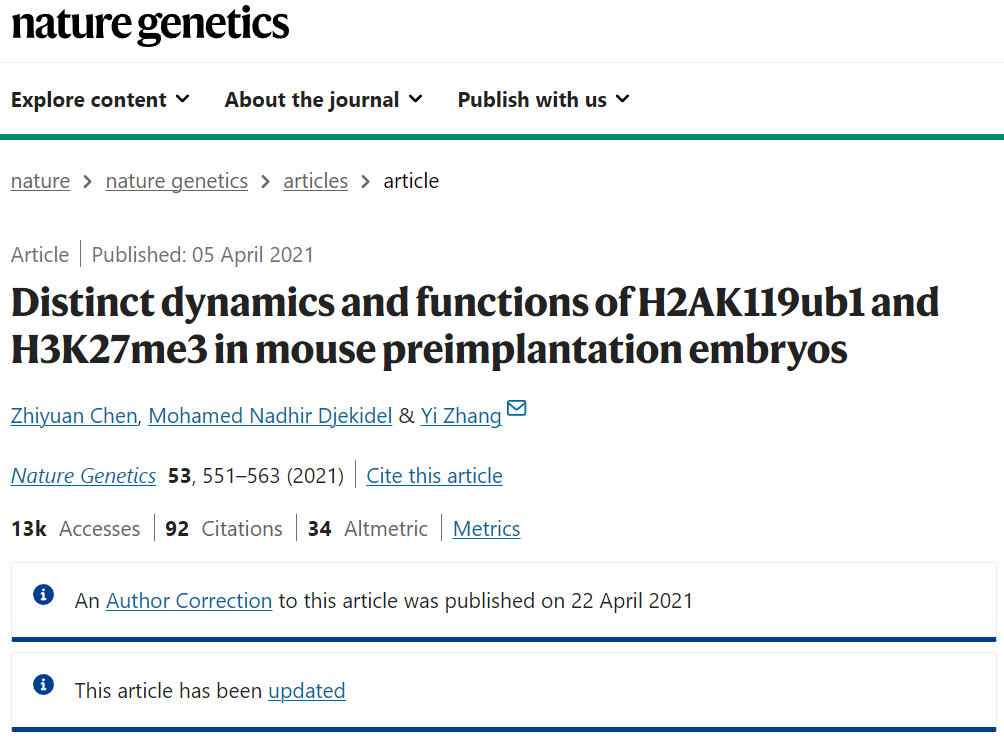Image resolution: width=1004 pixels, height=739 pixels.
Task: Expand the Explore content menu
Action: click(101, 100)
